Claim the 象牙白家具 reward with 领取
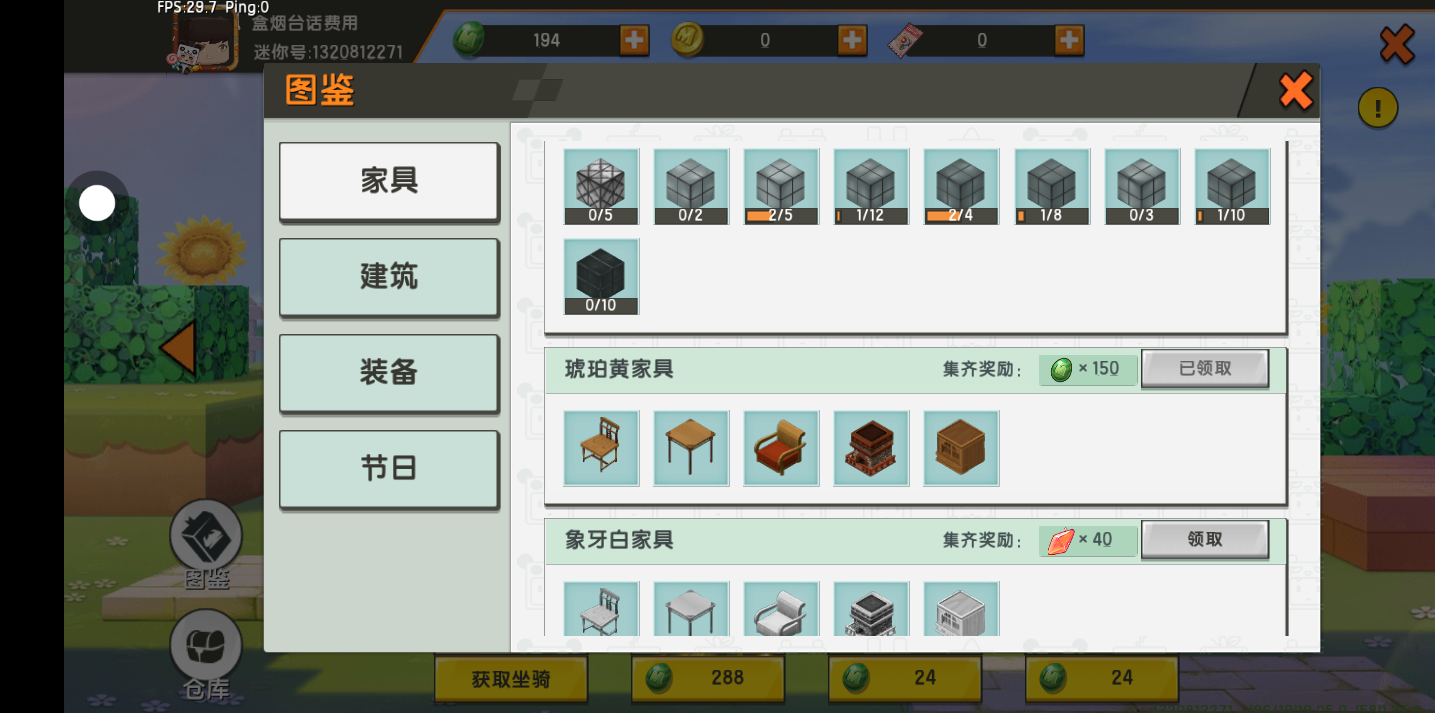Viewport: 1435px width, 713px height. pos(1205,540)
